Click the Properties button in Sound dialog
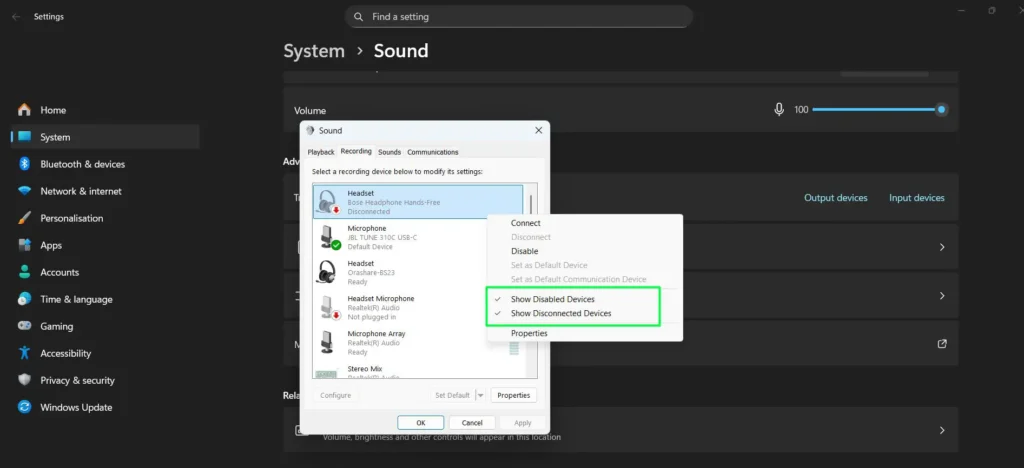The height and width of the screenshot is (468, 1024). 513,396
